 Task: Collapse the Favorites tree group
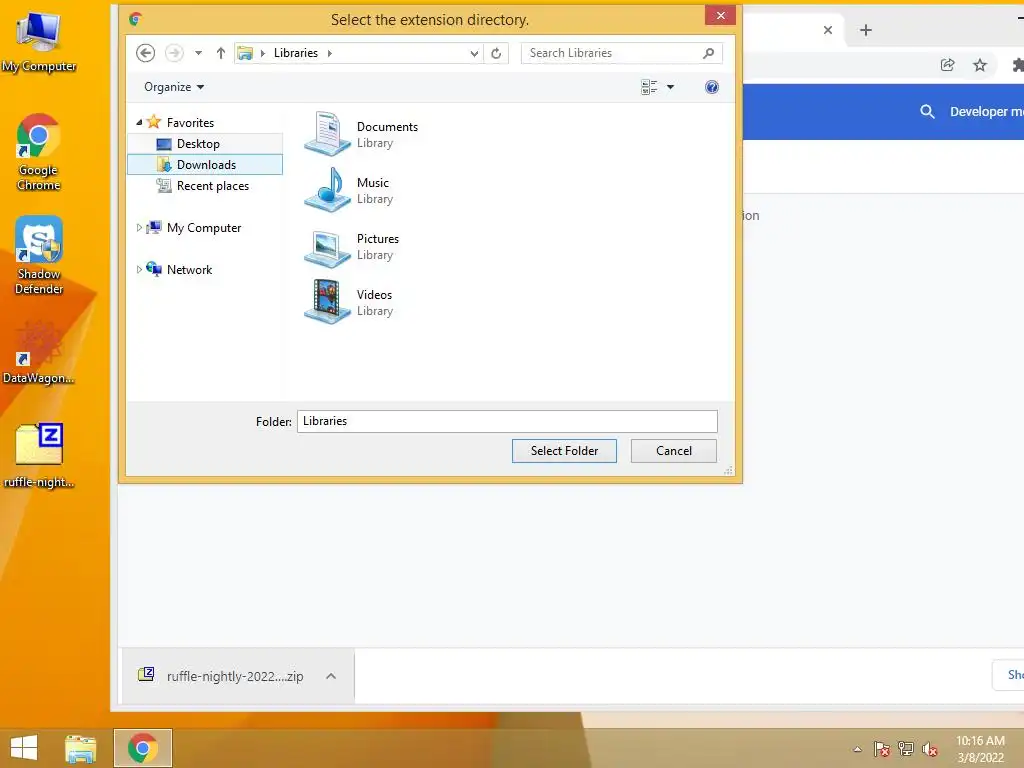point(139,122)
